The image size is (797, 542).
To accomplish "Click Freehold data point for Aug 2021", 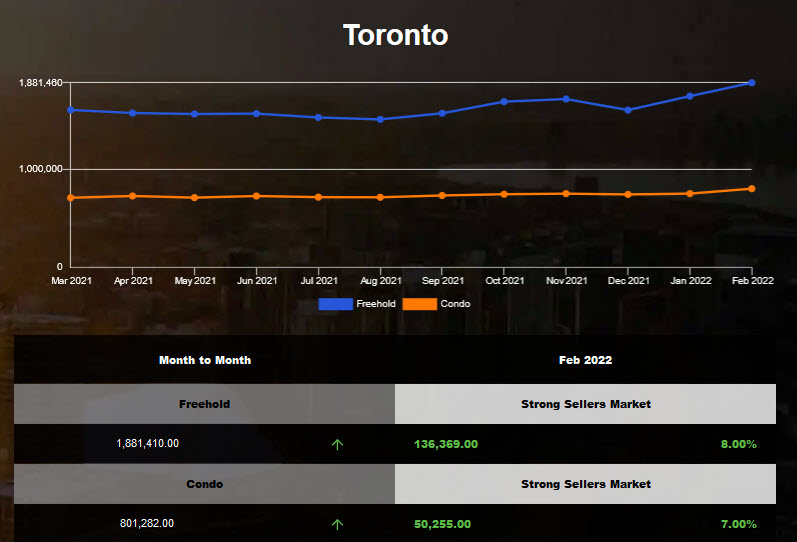I will point(380,119).
